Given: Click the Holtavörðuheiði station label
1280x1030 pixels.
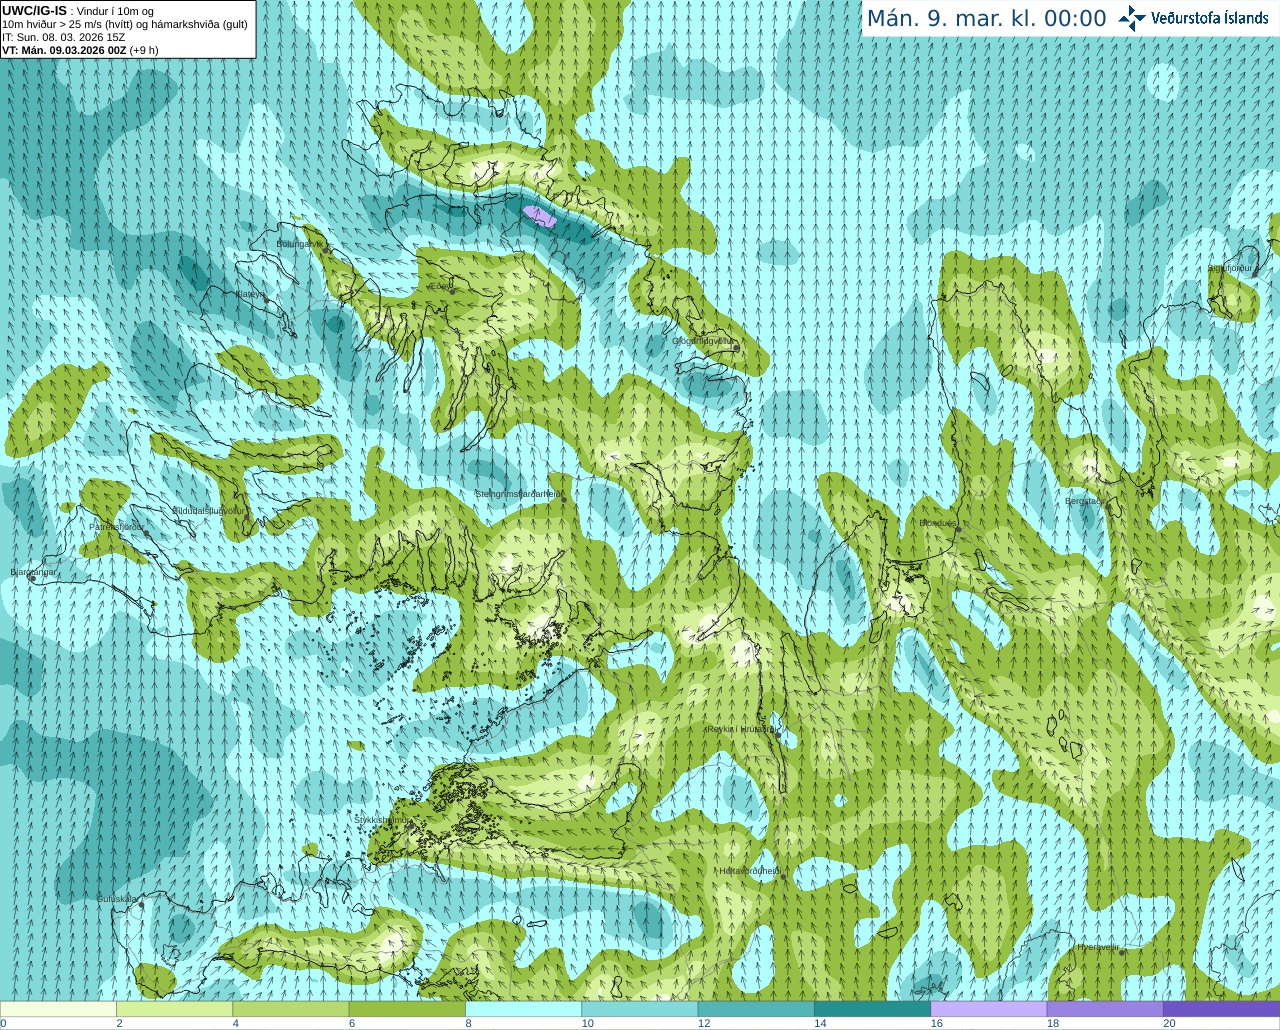Looking at the screenshot, I should point(749,871).
